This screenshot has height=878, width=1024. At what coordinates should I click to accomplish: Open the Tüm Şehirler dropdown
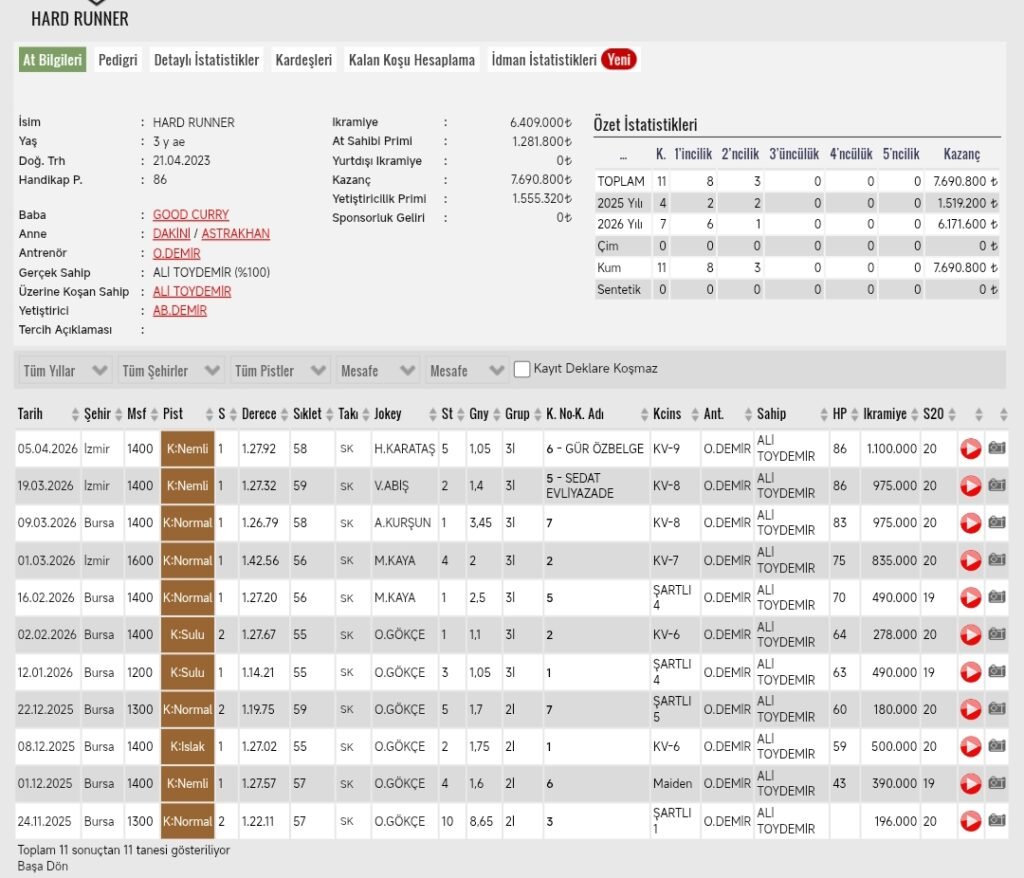pos(171,371)
